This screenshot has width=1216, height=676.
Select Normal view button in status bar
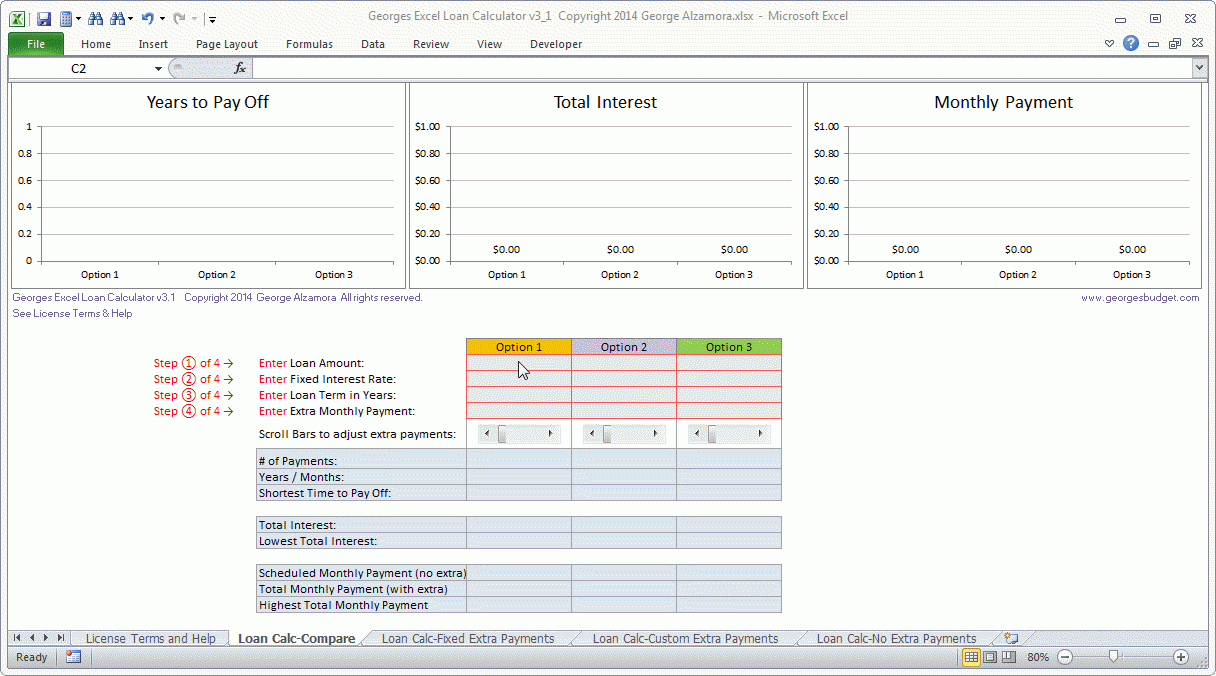[x=971, y=657]
